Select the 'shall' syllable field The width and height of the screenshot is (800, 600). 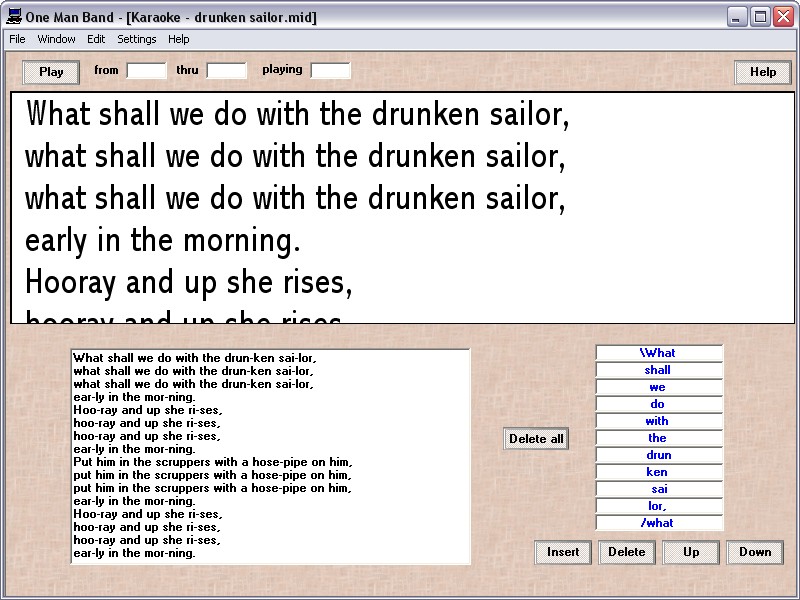[x=659, y=370]
